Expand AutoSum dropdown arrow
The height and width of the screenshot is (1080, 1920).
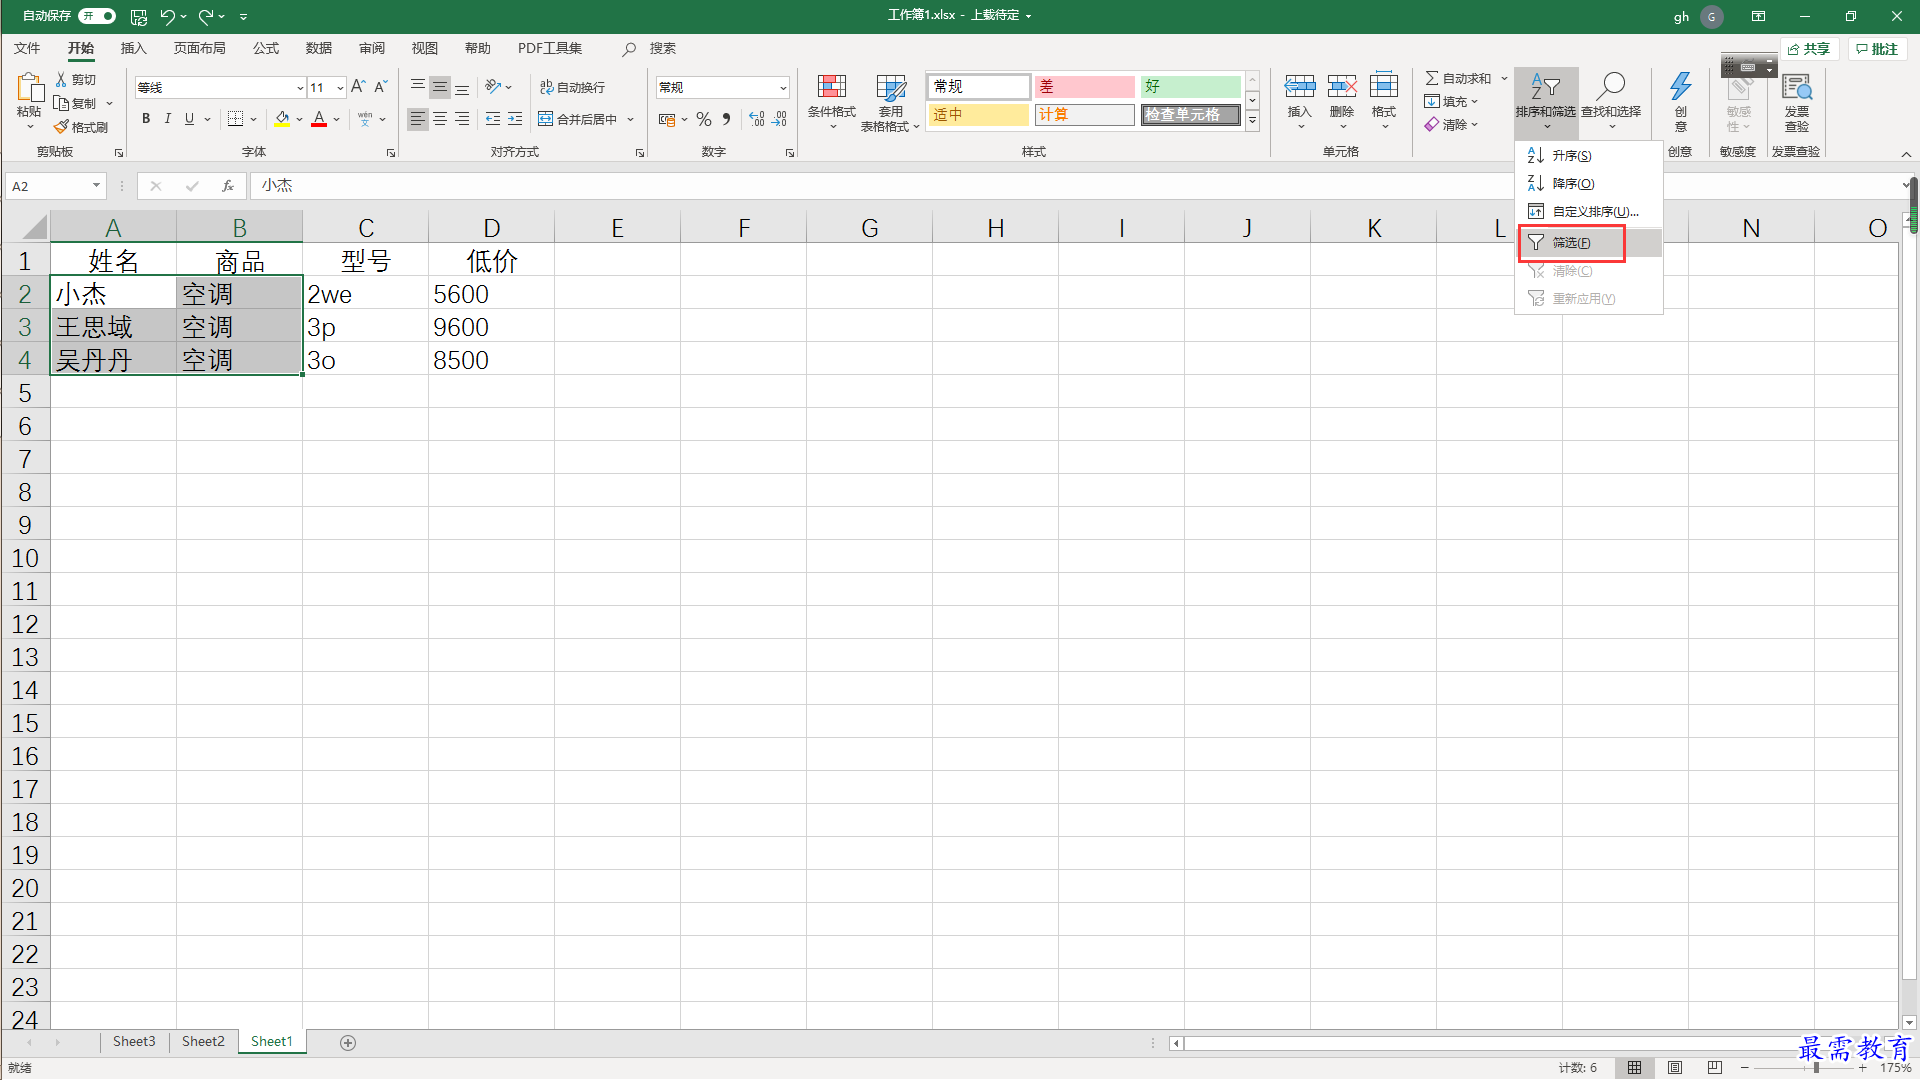[1504, 78]
